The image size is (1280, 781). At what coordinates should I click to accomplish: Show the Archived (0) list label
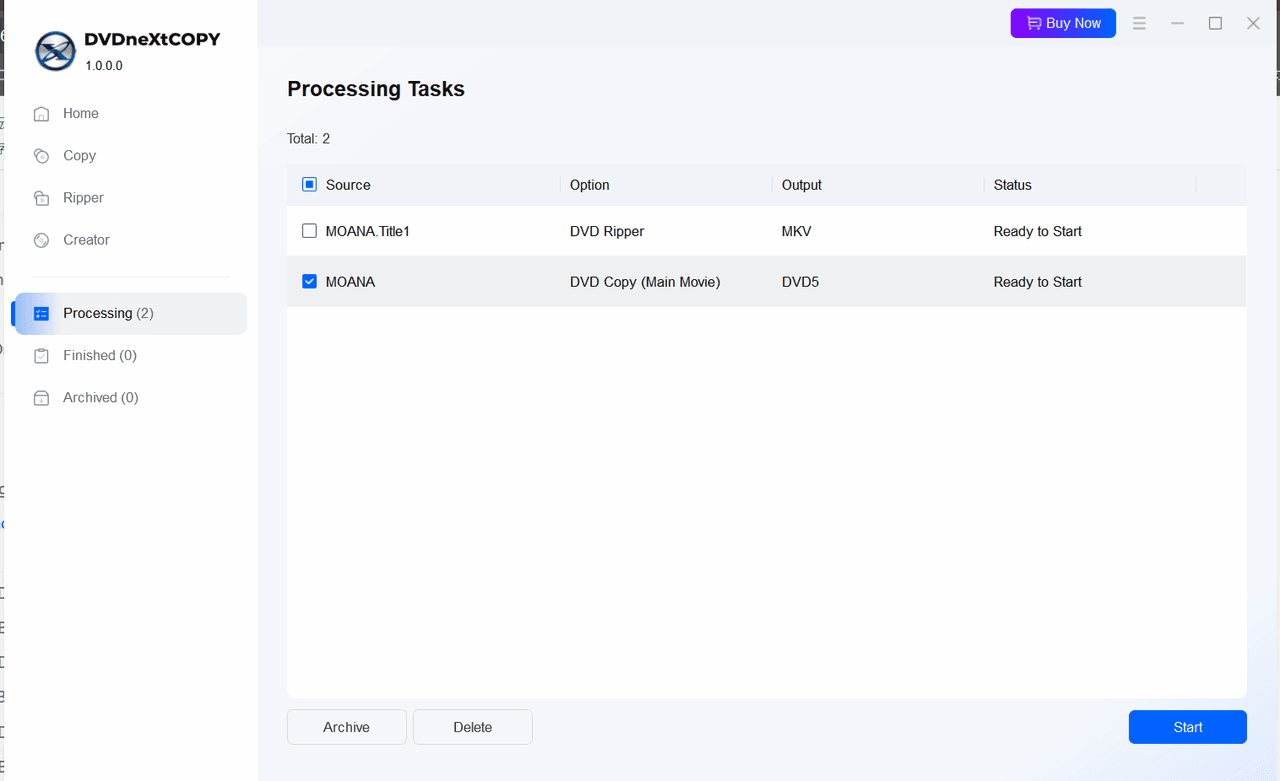[101, 398]
